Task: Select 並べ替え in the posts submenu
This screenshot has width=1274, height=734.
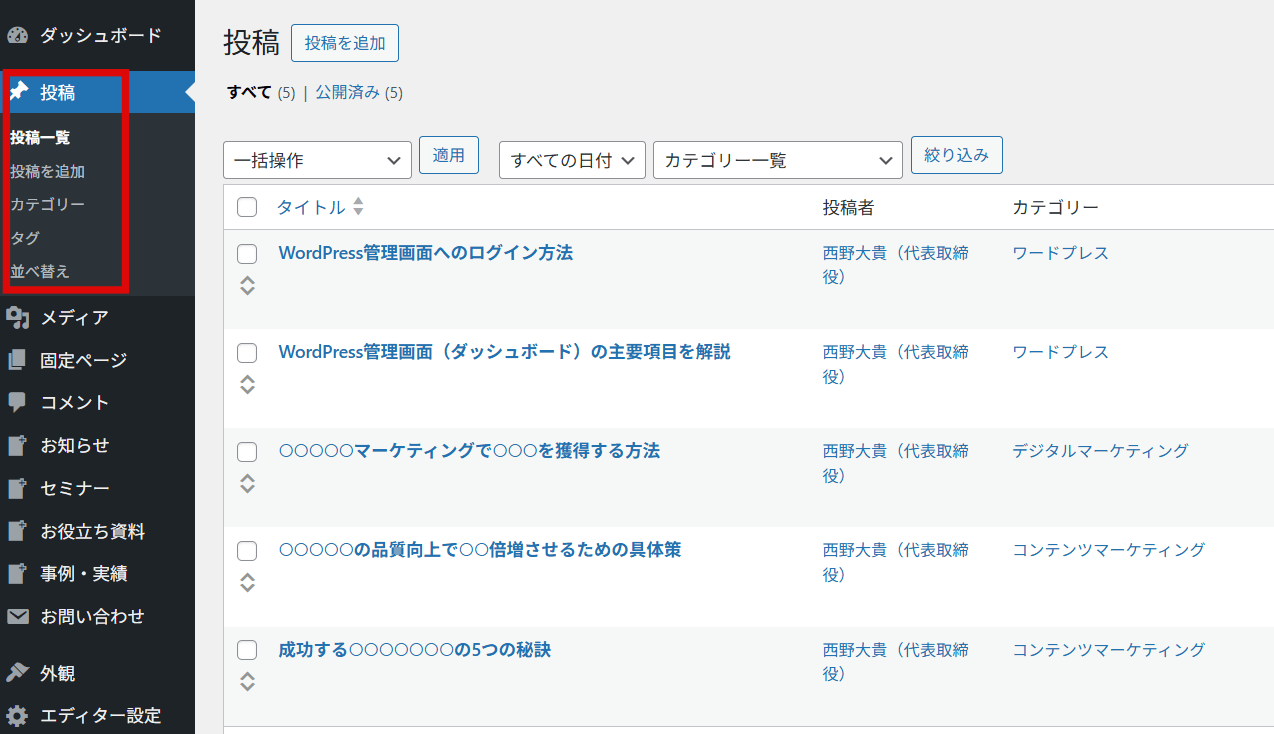Action: tap(40, 271)
